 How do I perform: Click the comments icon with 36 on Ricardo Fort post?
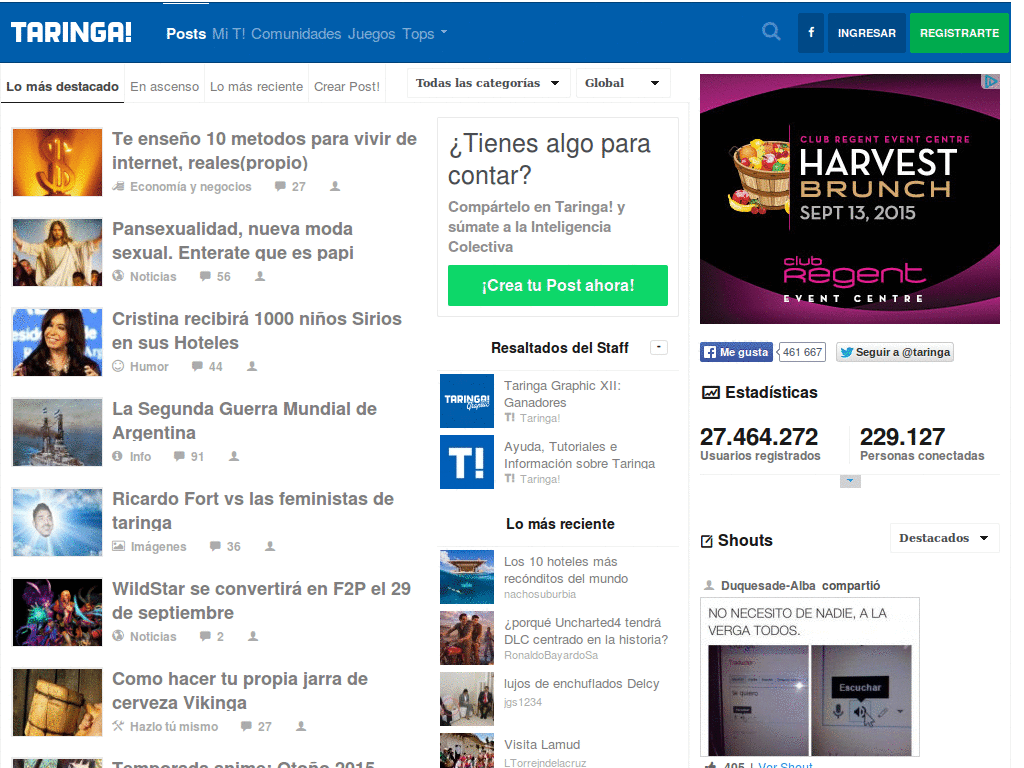pos(215,546)
